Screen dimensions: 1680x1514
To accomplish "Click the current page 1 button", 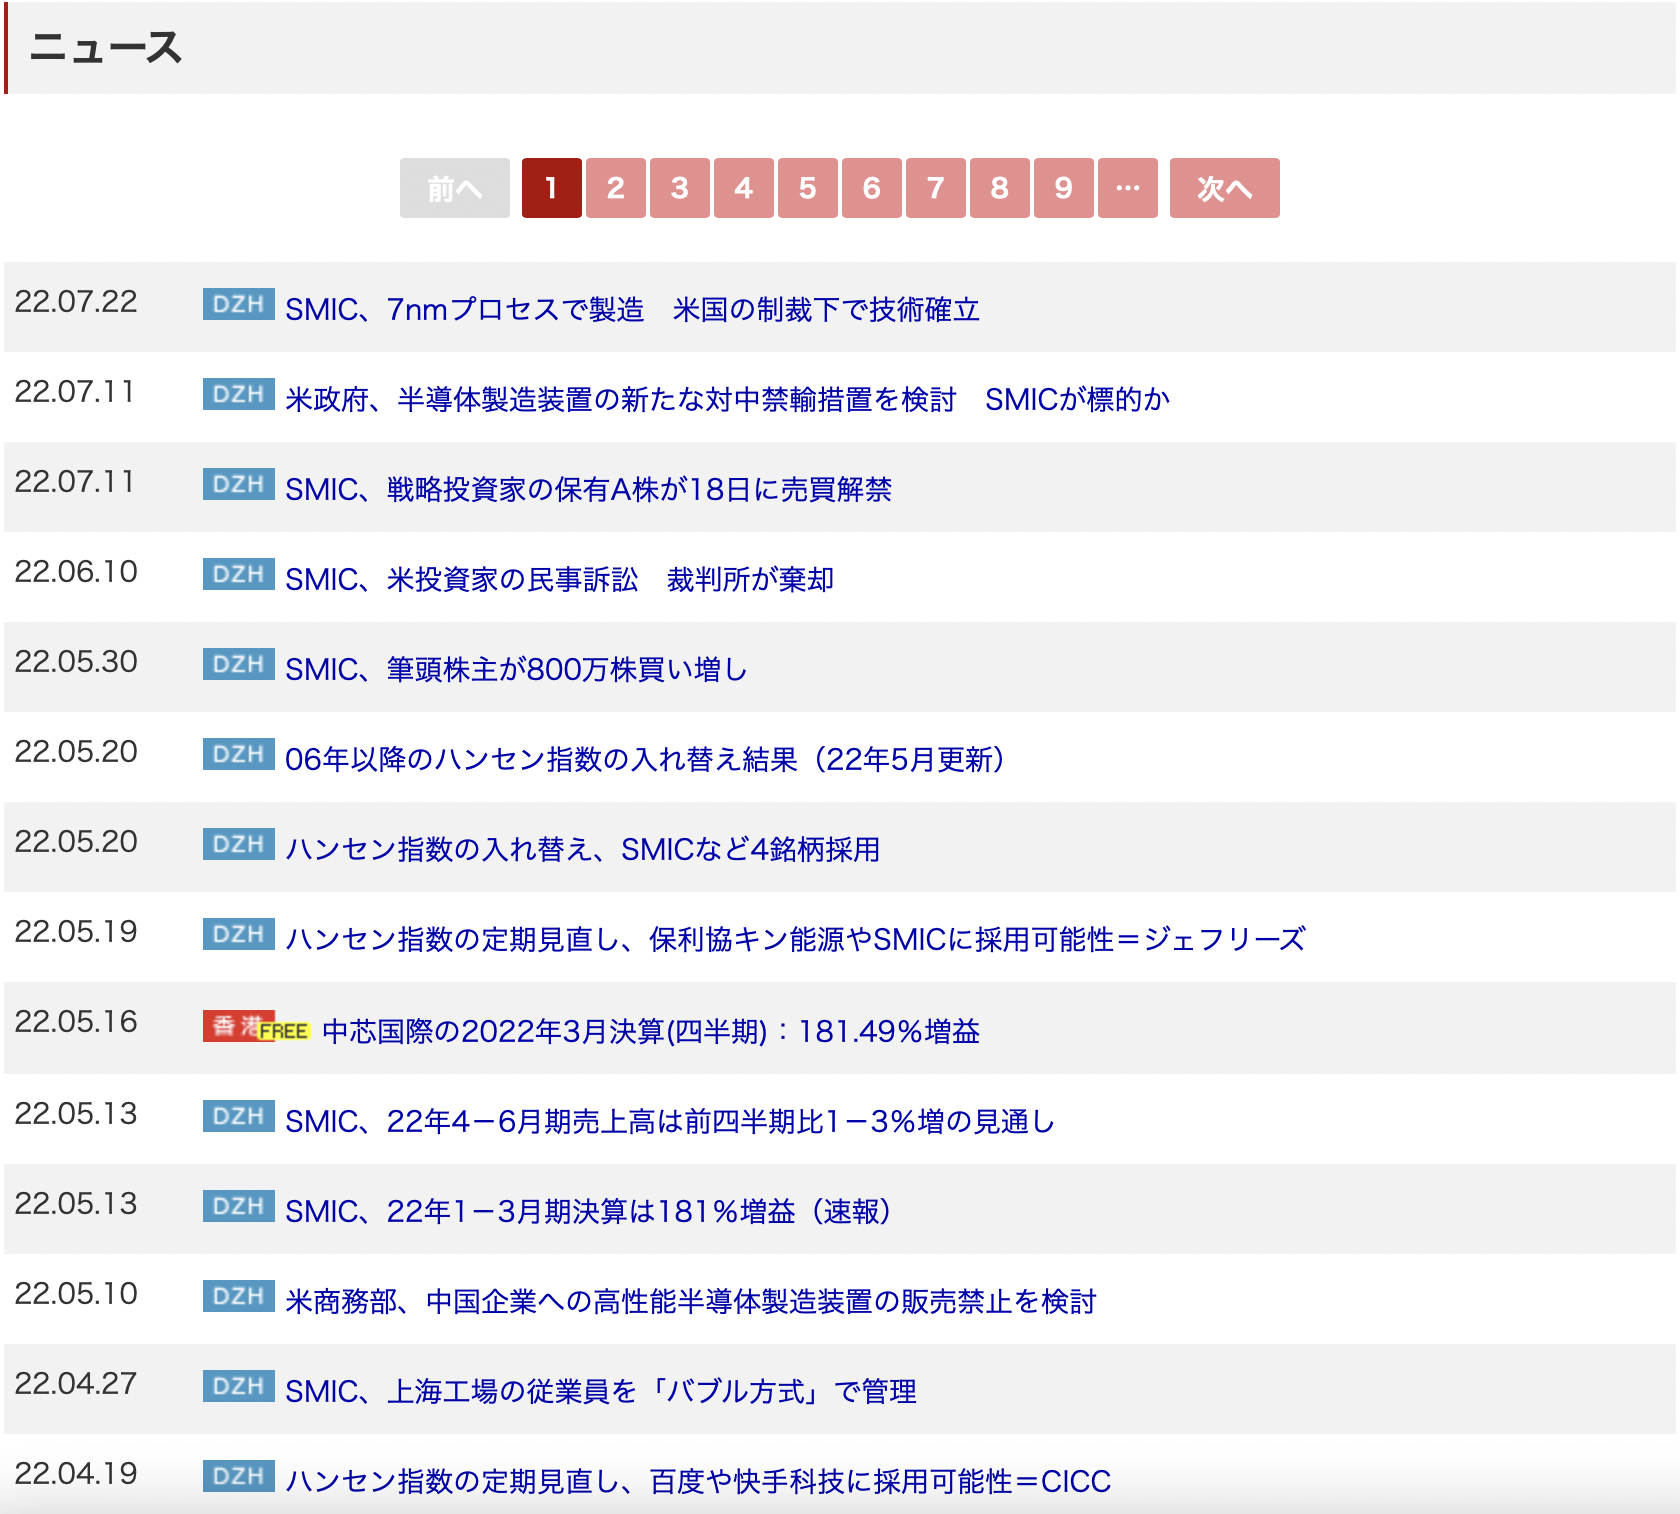I will pyautogui.click(x=551, y=188).
